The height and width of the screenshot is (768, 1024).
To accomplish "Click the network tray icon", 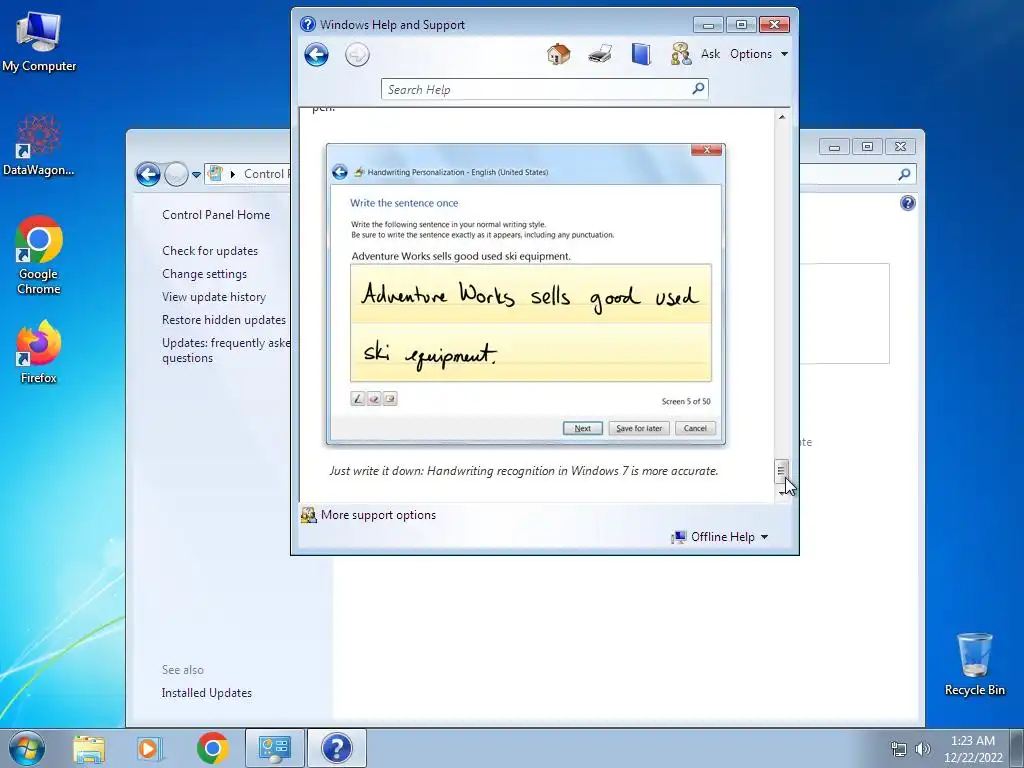I will pyautogui.click(x=899, y=749).
